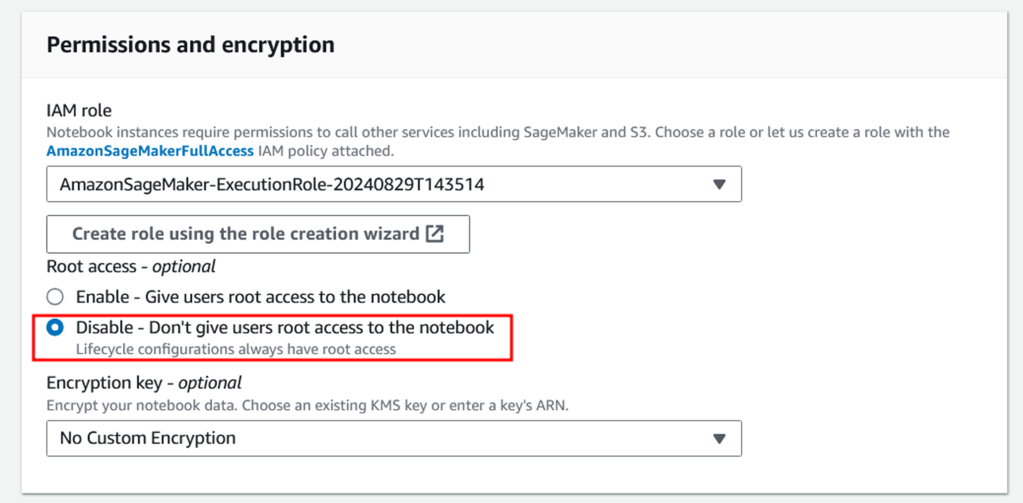Click the 'Encryption key - optional' label
This screenshot has height=503, width=1023.
pos(144,383)
